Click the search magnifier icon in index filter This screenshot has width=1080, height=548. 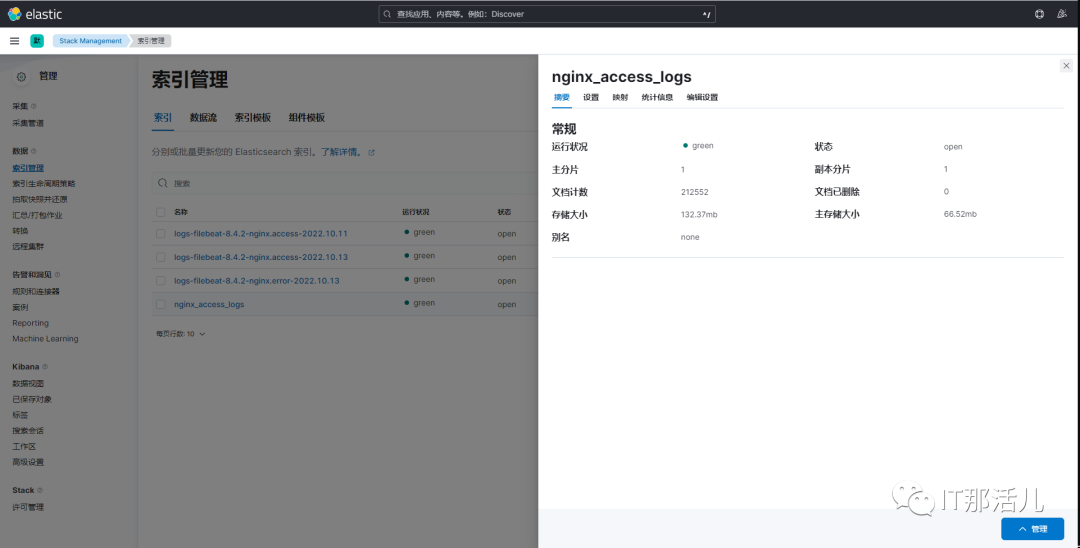[163, 183]
